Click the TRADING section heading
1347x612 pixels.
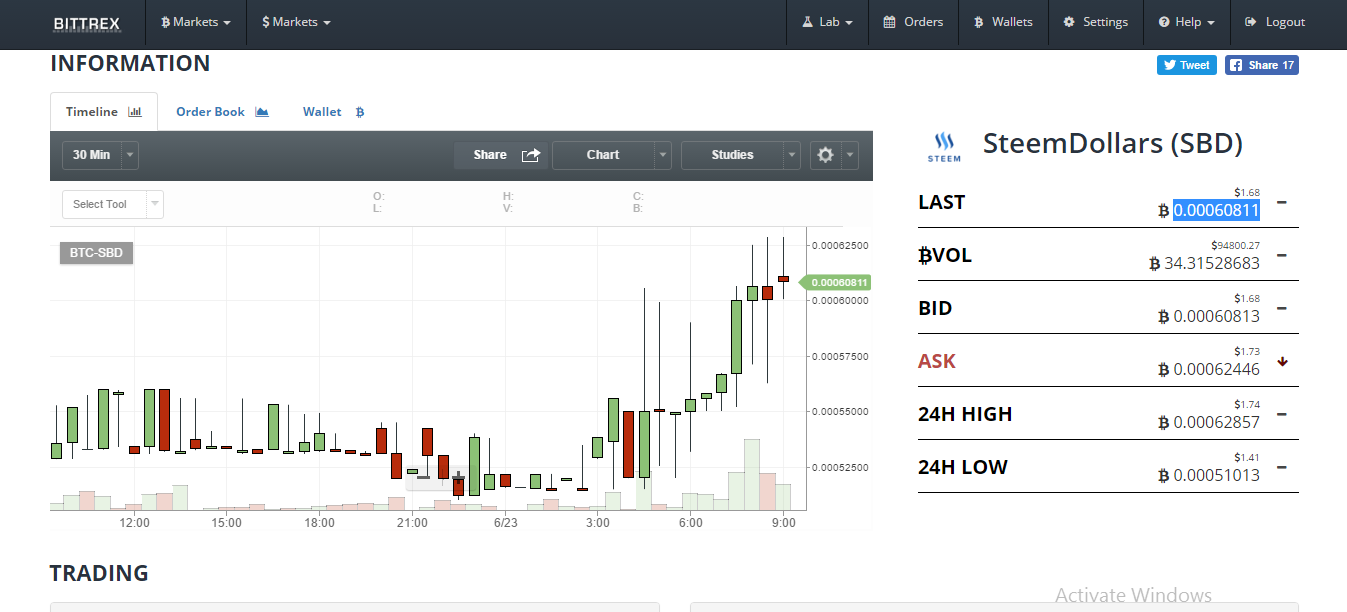[x=99, y=573]
